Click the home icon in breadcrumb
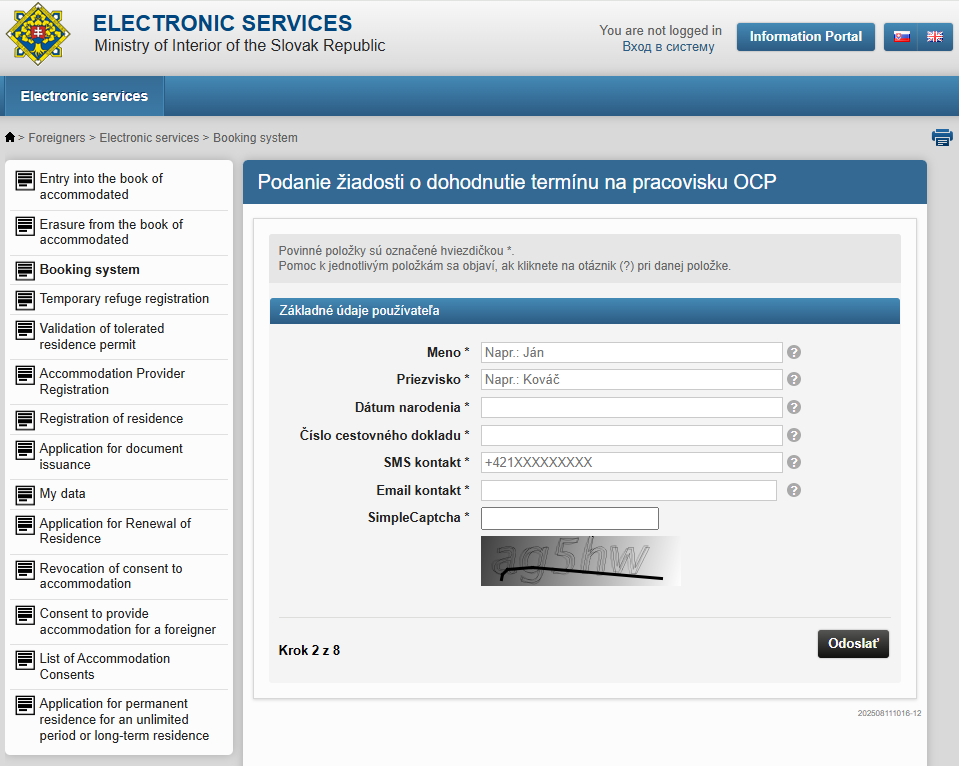This screenshot has width=959, height=766. (10, 138)
